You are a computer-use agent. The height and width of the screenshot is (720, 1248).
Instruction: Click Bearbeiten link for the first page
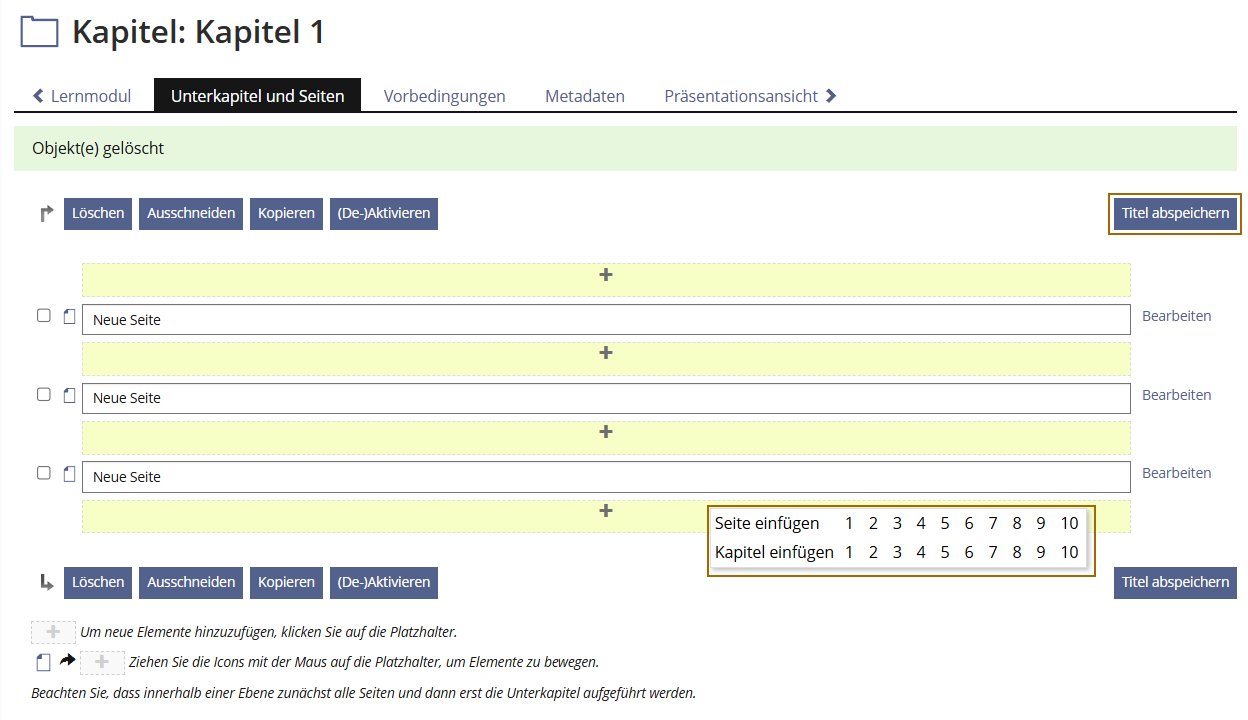(1176, 316)
